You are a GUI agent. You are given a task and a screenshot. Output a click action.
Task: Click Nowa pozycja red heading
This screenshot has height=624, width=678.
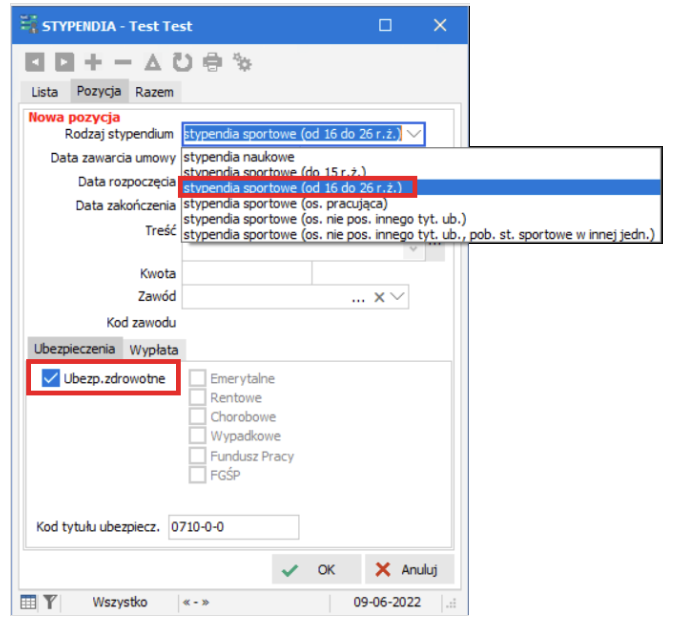coord(74,117)
